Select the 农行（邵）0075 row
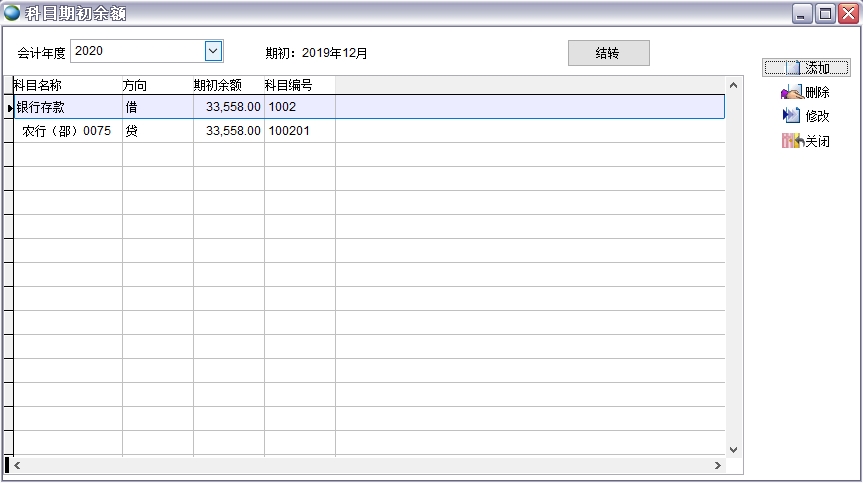The image size is (863, 483). (66, 131)
